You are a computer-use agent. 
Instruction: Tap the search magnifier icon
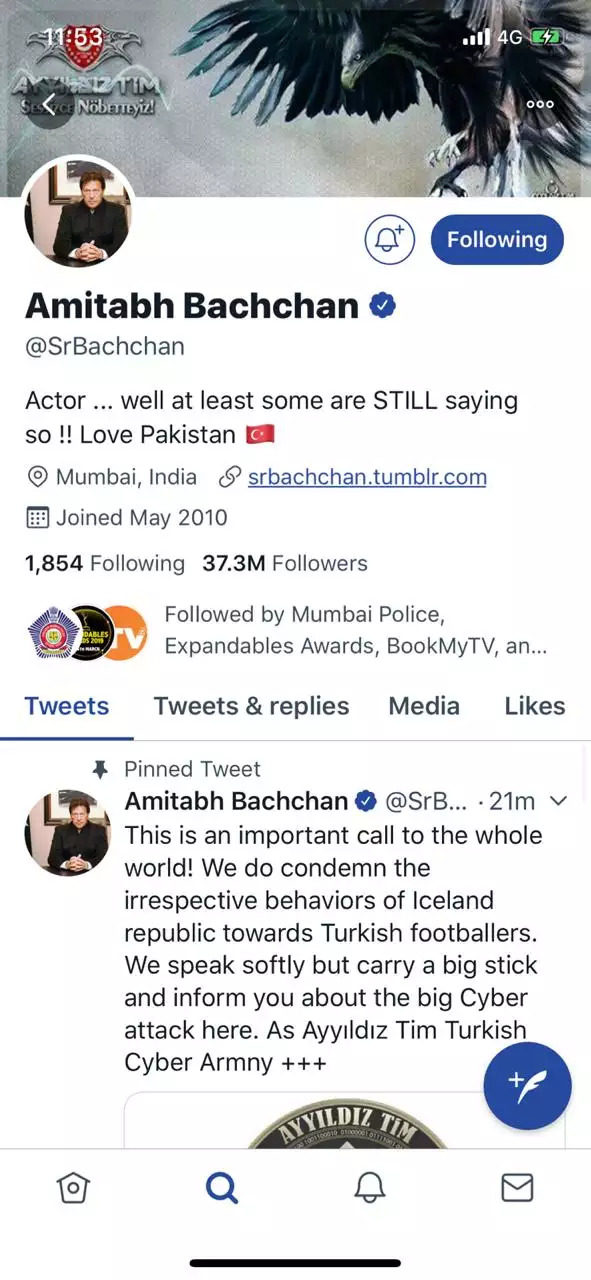pyautogui.click(x=221, y=1187)
